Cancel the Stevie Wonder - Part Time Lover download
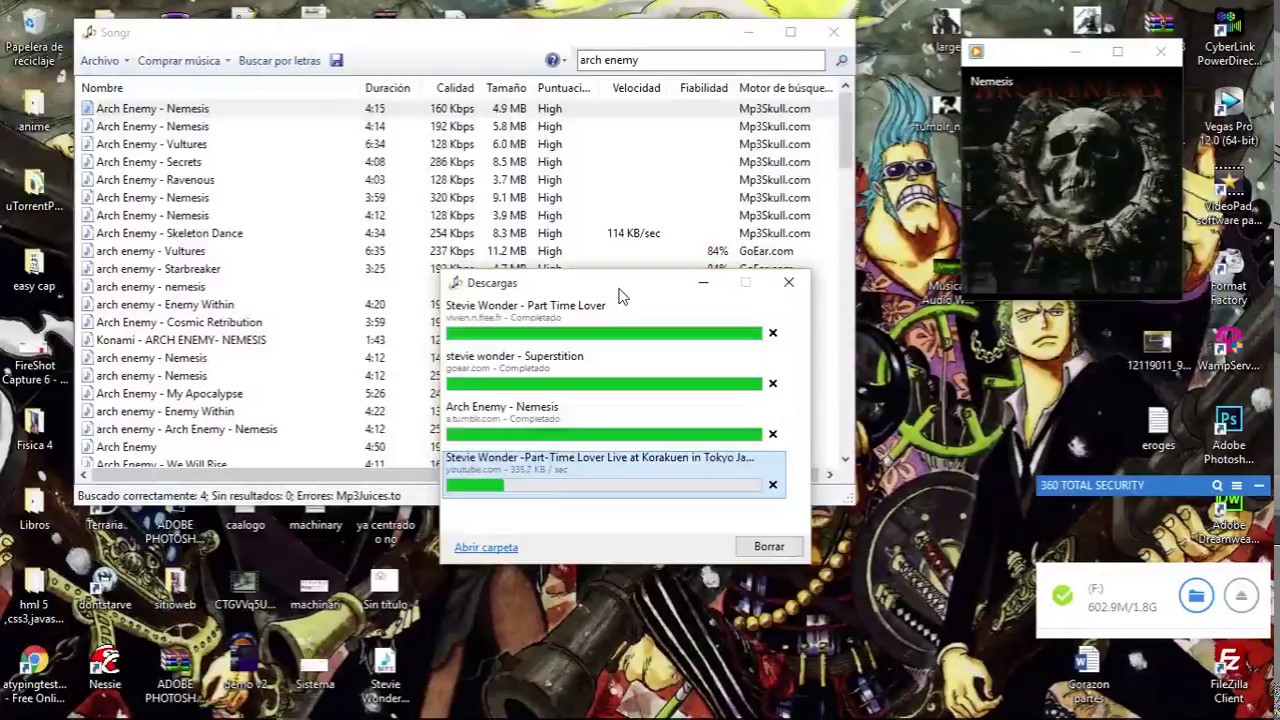Image resolution: width=1280 pixels, height=720 pixels. click(x=772, y=333)
